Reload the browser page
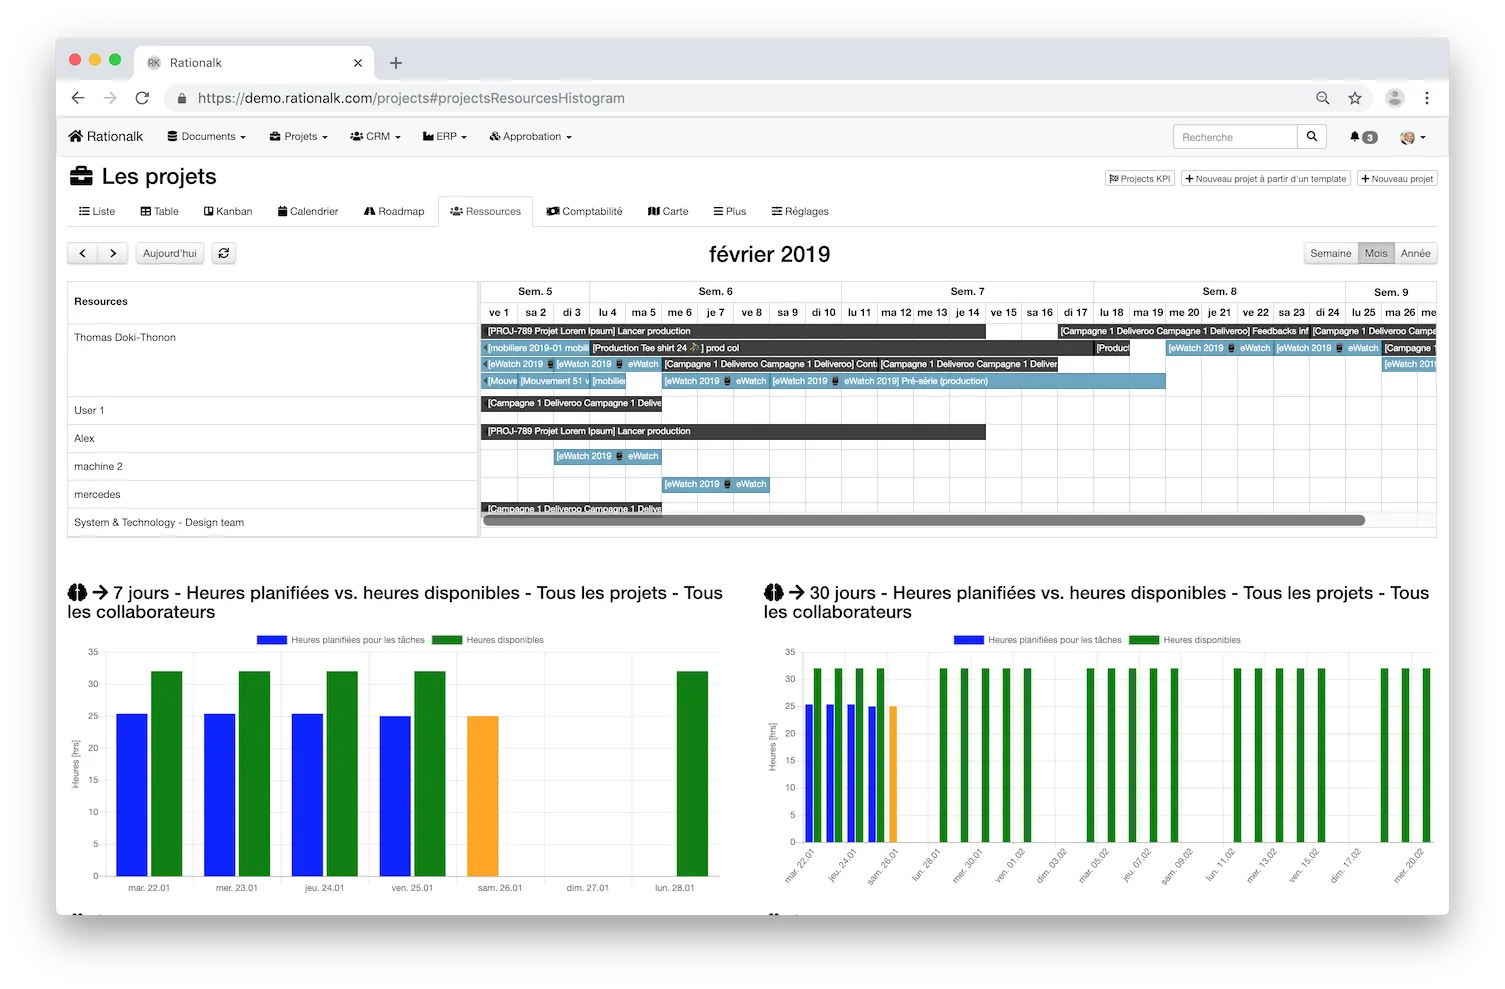Viewport: 1505px width, 989px height. [x=142, y=98]
